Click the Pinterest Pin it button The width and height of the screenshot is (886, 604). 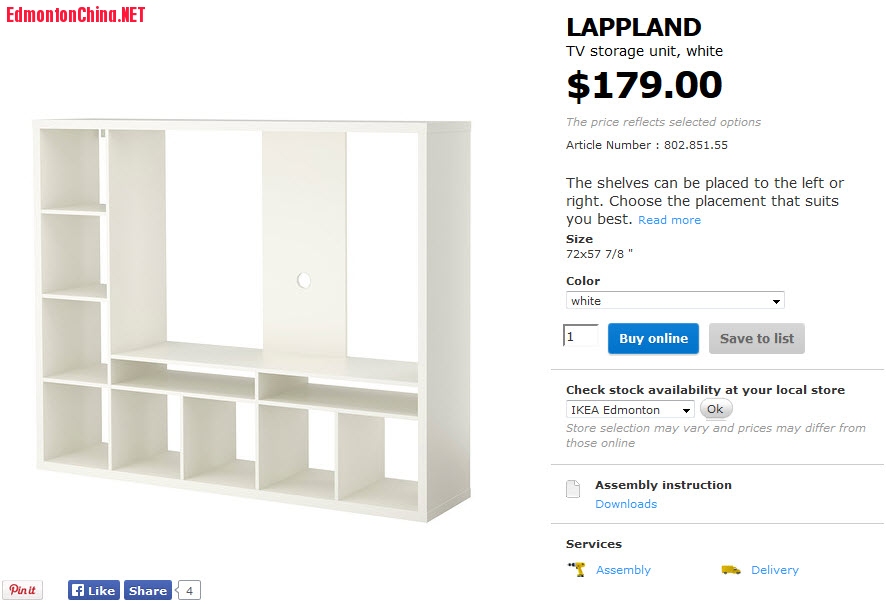coord(22,590)
